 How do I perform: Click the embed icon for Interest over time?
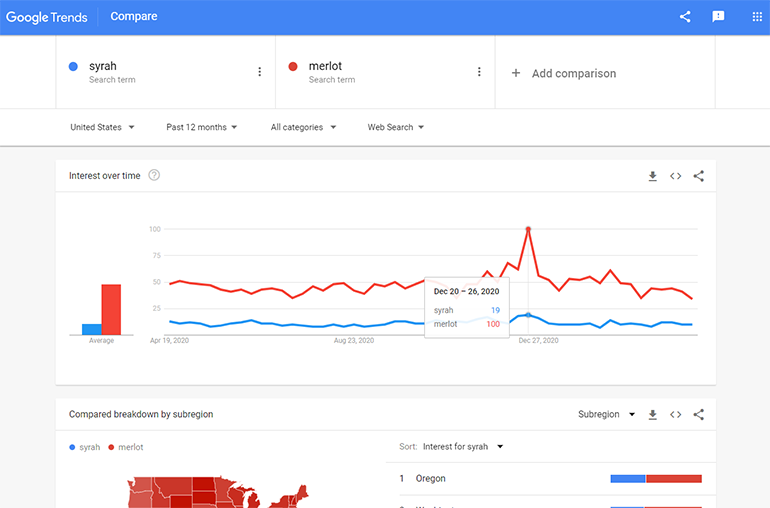676,176
